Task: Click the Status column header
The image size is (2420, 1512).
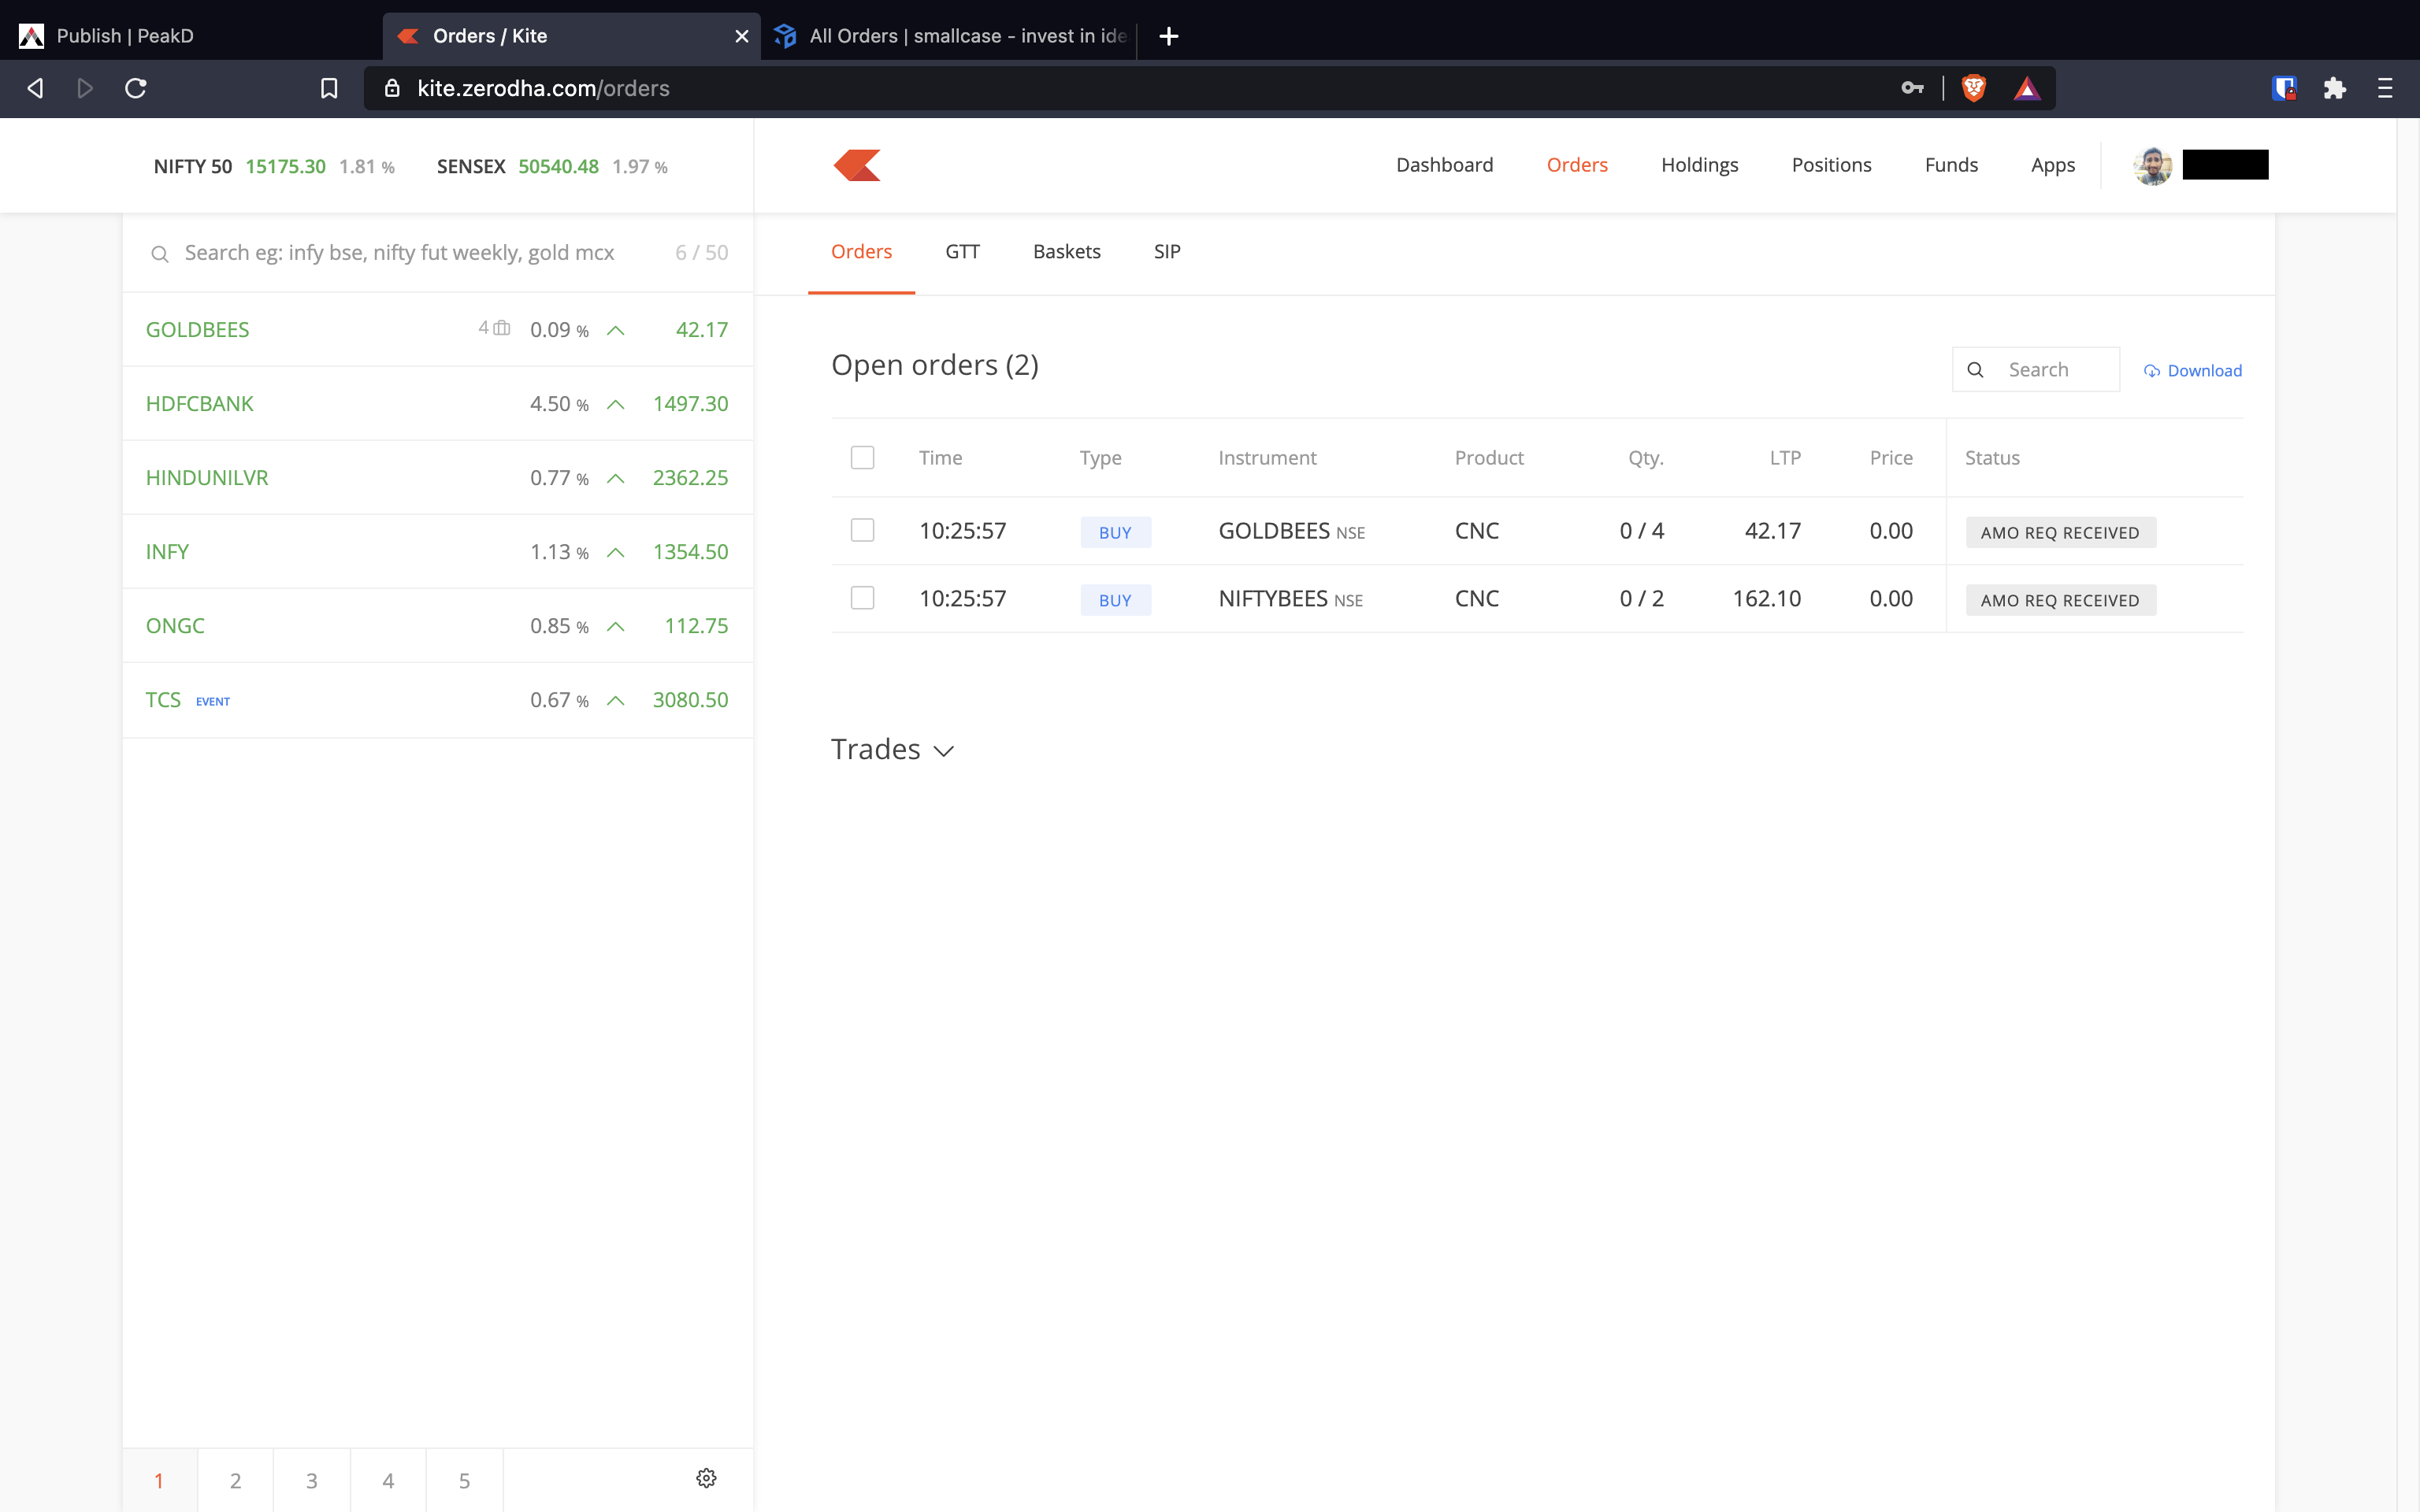Action: pyautogui.click(x=1992, y=458)
